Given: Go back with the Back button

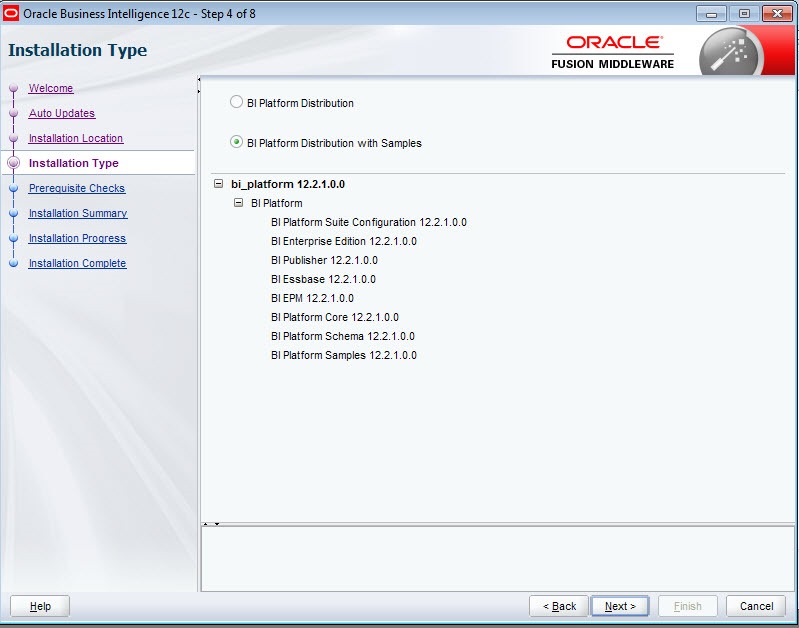Looking at the screenshot, I should (x=559, y=606).
